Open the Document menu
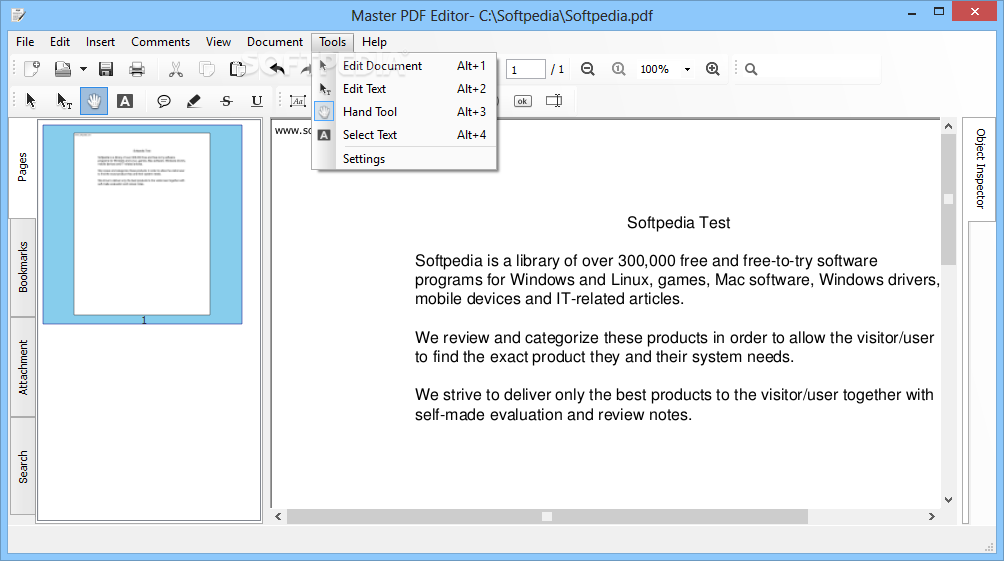The width and height of the screenshot is (1004, 561). [275, 42]
